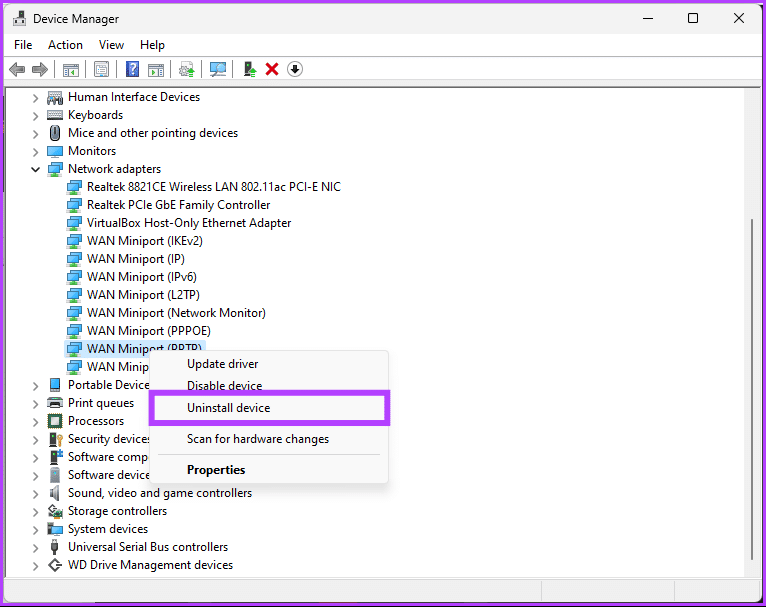Click Scan for hardware changes monitor icon

(218, 69)
